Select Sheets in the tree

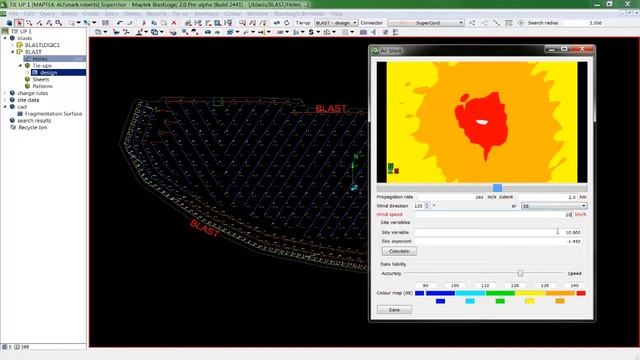41,80
